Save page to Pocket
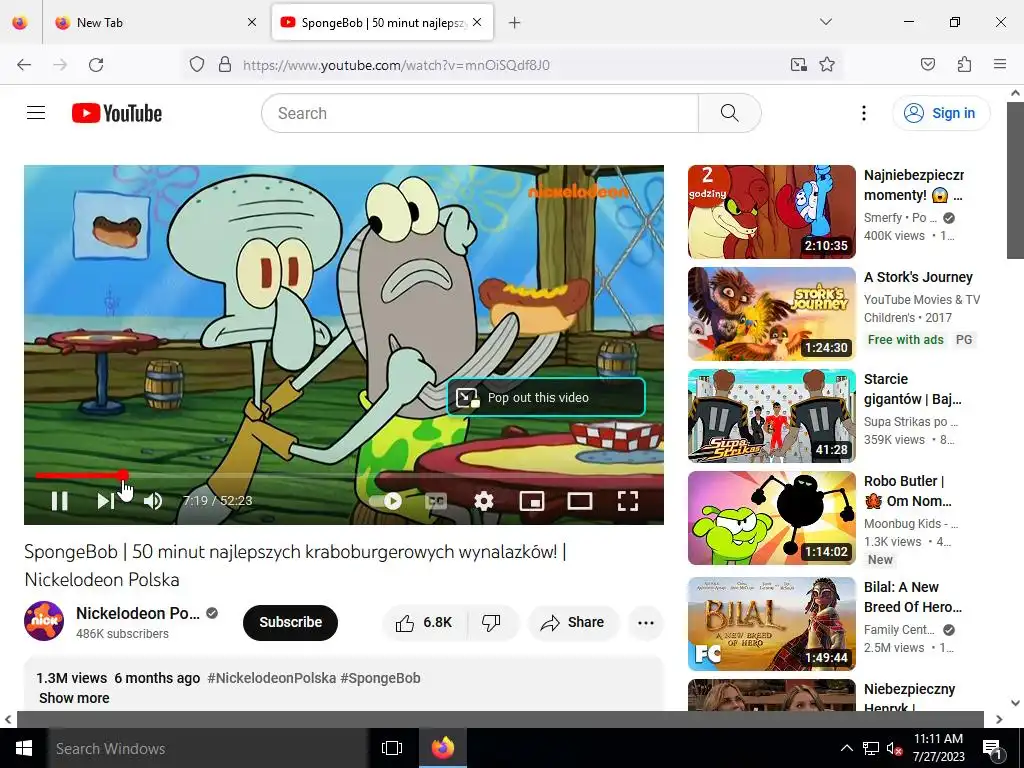Viewport: 1024px width, 768px height. pyautogui.click(x=928, y=64)
